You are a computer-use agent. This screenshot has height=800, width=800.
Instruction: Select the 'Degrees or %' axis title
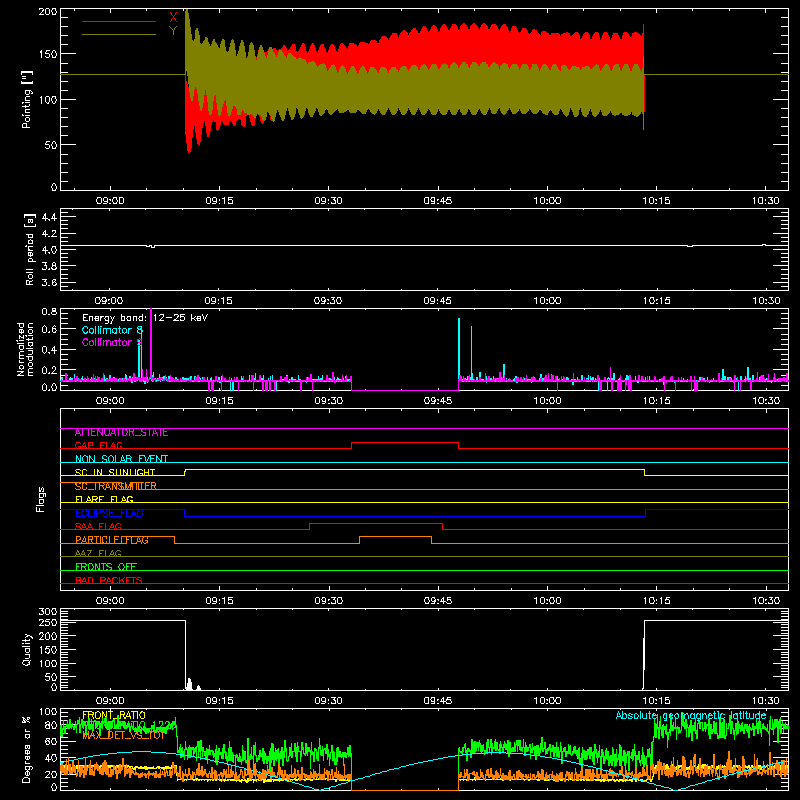tap(27, 749)
